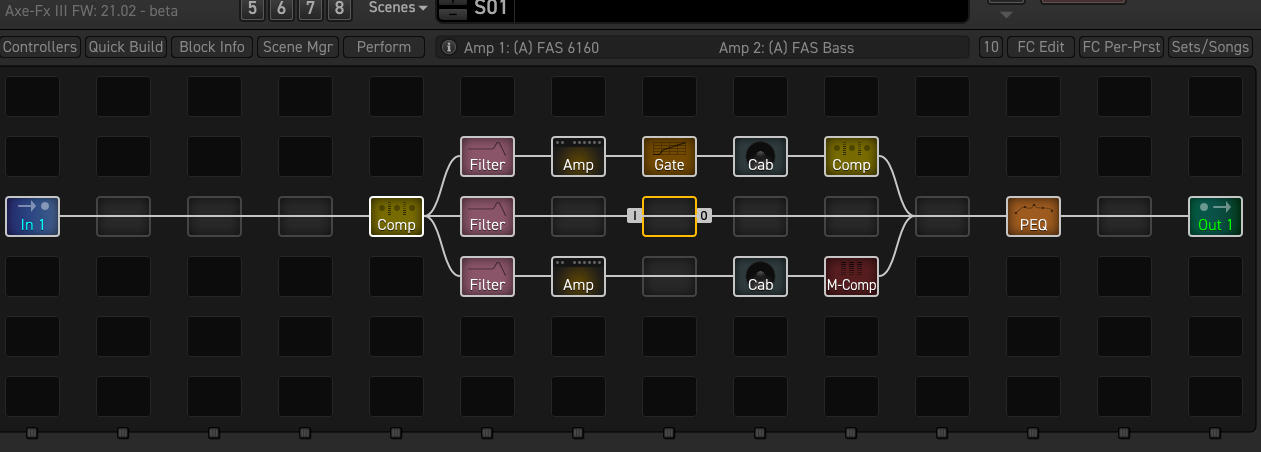Open the M-Comp multiband compressor block
Image resolution: width=1261 pixels, height=452 pixels.
click(x=851, y=276)
